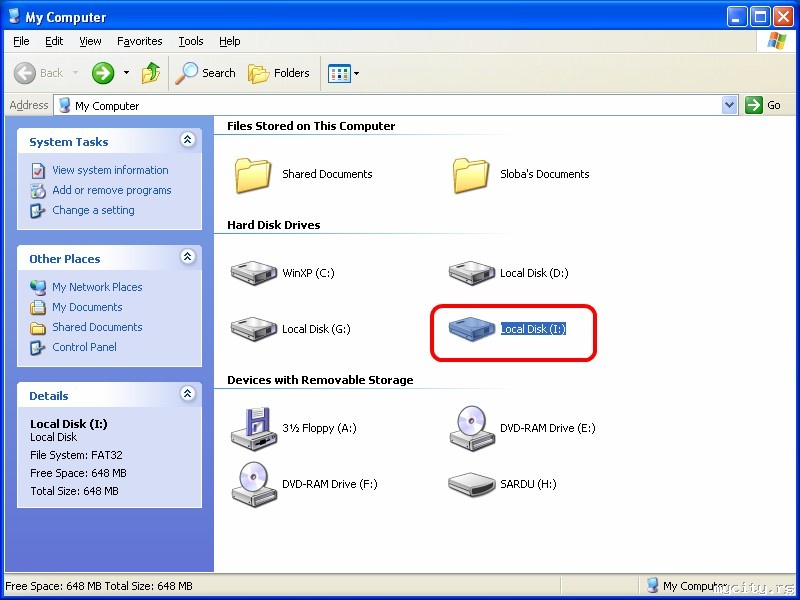The width and height of the screenshot is (800, 600).
Task: Click the Other Places header title
Action: pyautogui.click(x=65, y=259)
